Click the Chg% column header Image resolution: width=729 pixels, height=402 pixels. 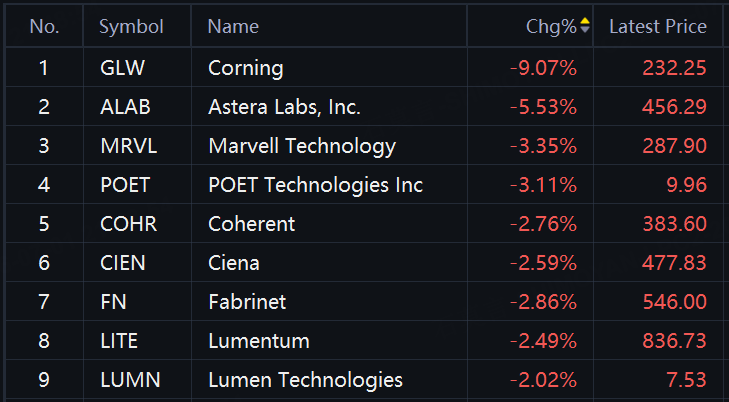click(551, 26)
